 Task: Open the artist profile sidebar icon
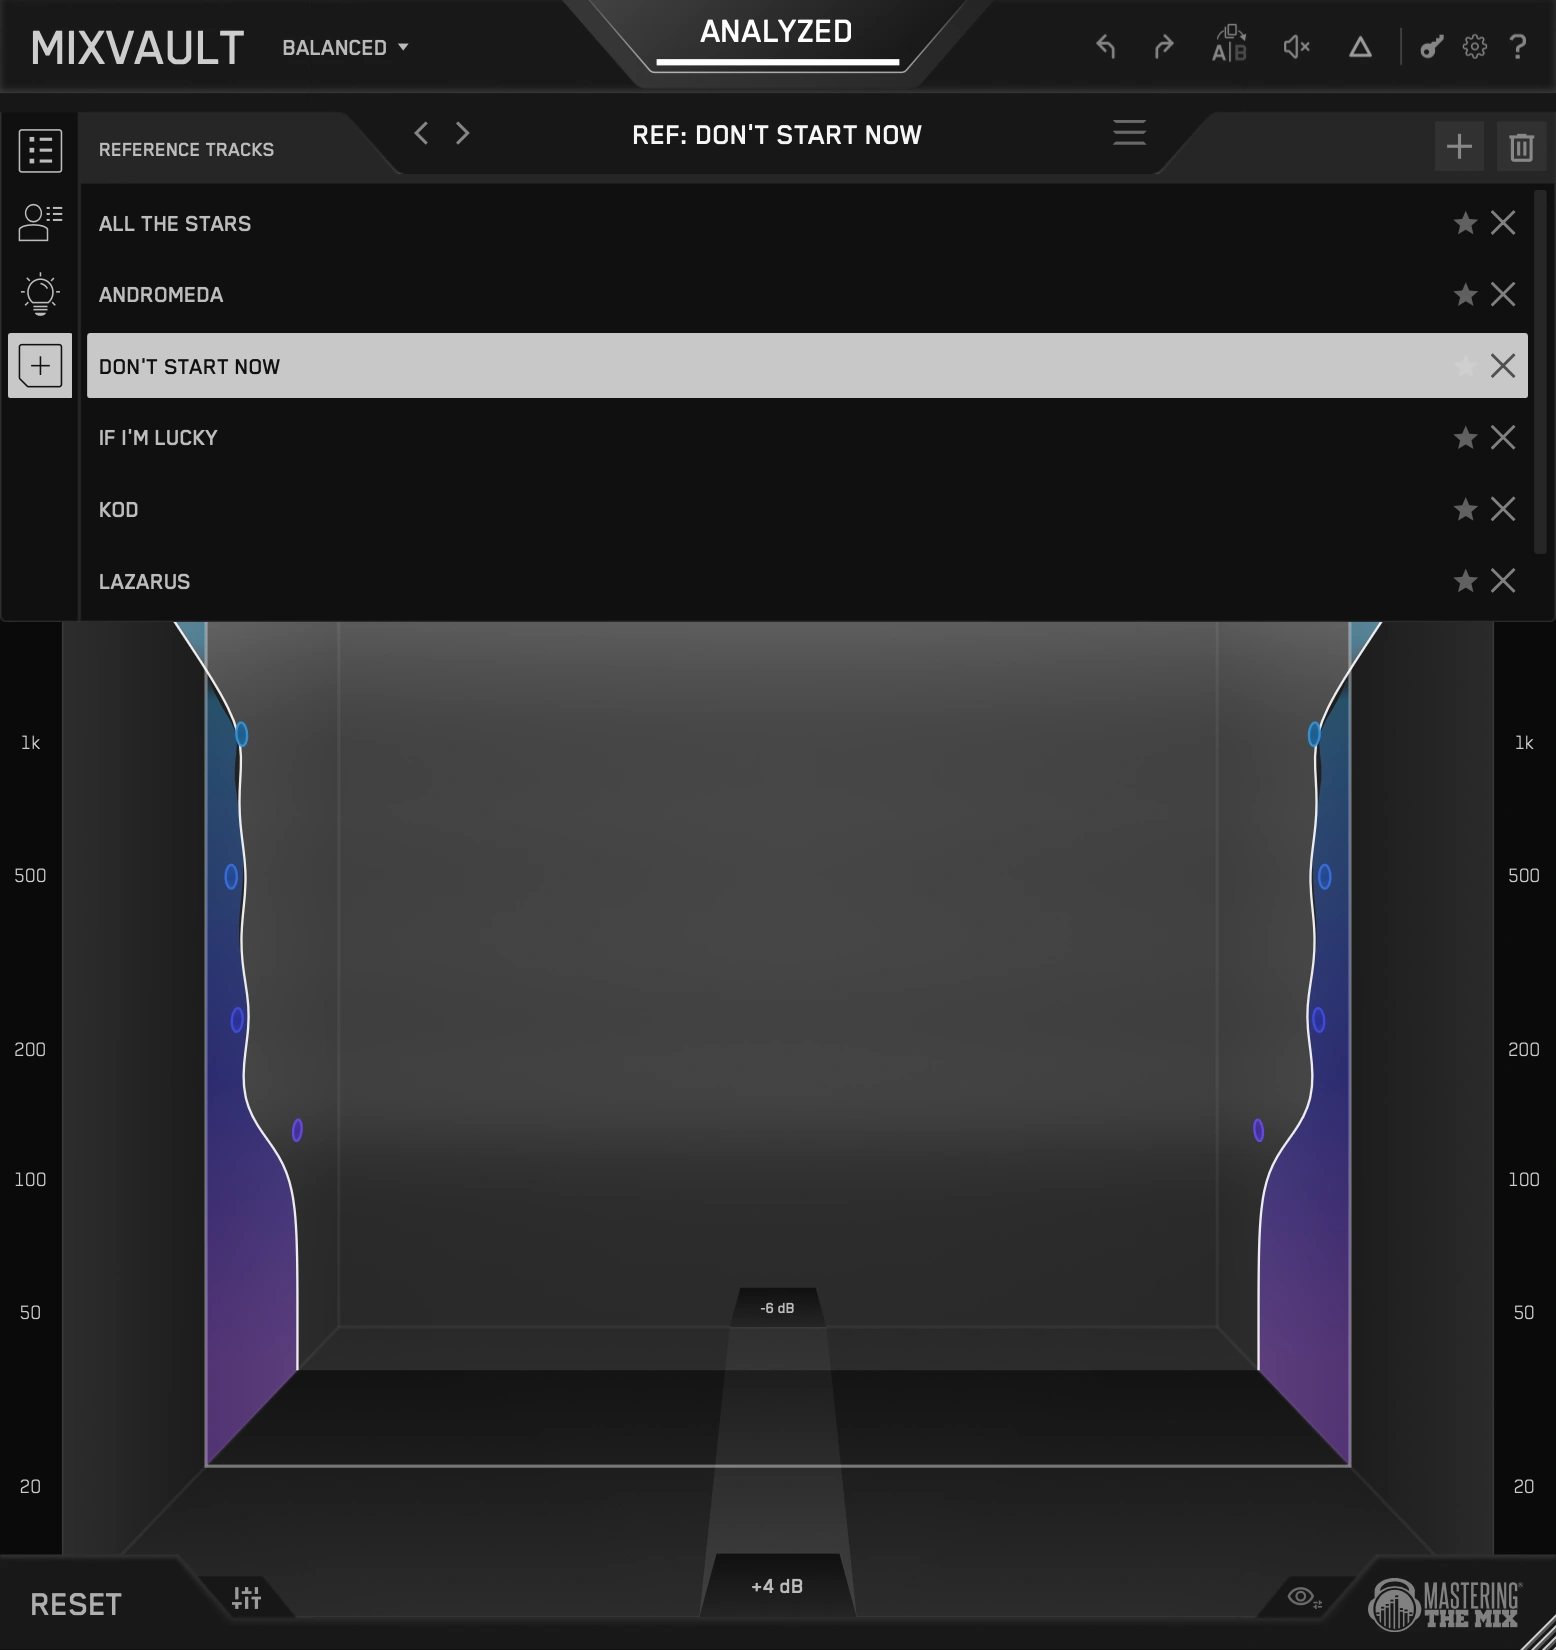[40, 222]
